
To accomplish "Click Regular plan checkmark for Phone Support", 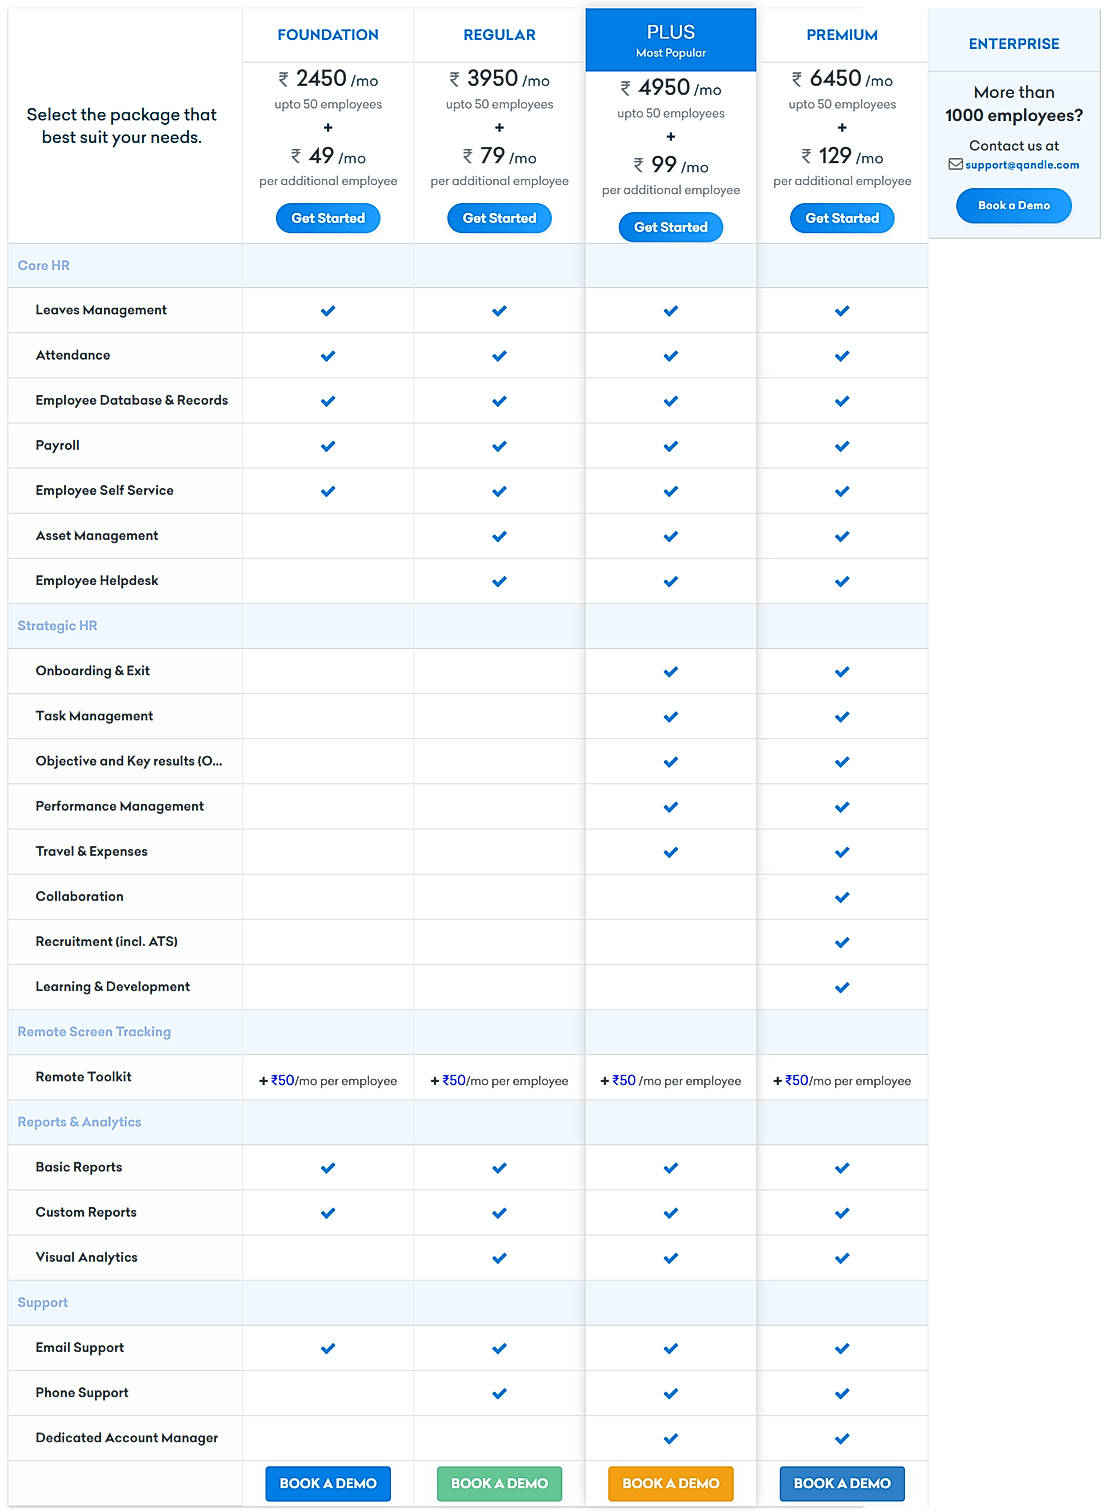I will [499, 1394].
